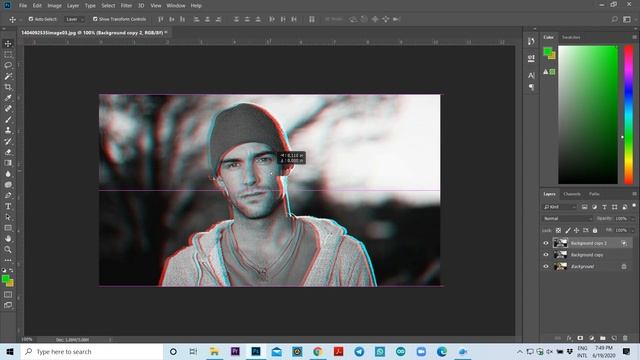Create new fill or adjustment layer
This screenshot has width=640, height=360.
pyautogui.click(x=591, y=338)
